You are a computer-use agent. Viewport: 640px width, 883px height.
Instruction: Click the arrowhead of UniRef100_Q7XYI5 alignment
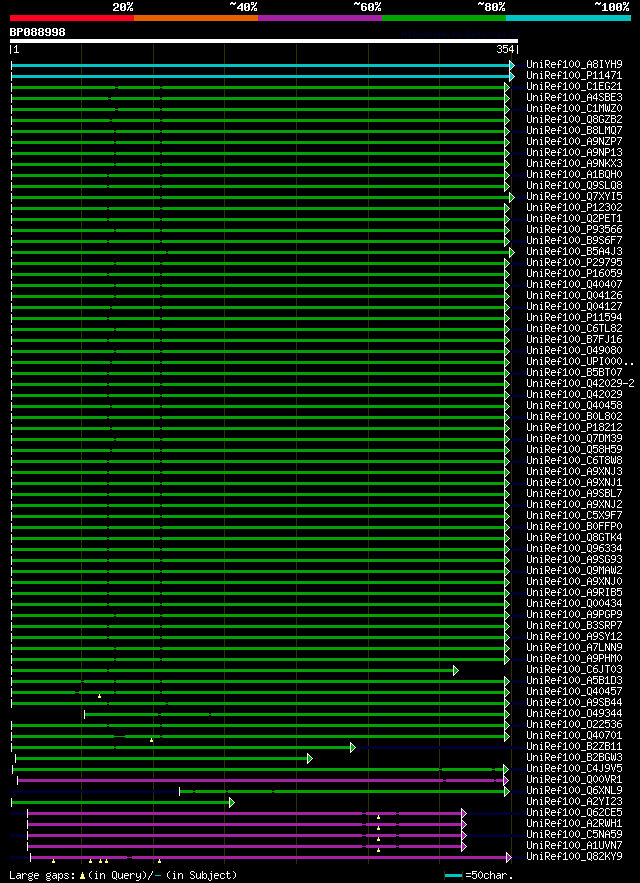[512, 197]
